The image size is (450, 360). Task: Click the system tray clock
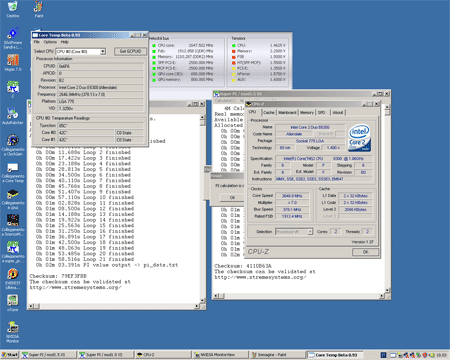(442, 355)
